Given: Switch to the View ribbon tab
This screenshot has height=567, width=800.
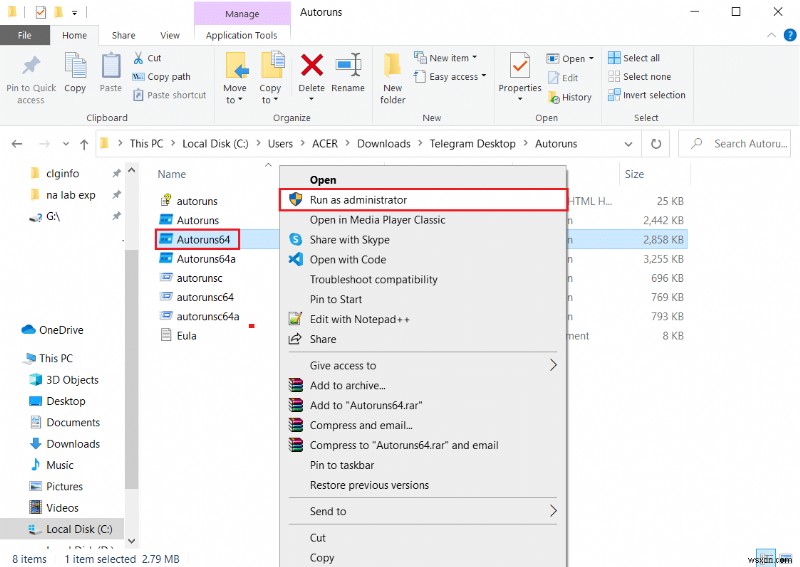Looking at the screenshot, I should 170,35.
